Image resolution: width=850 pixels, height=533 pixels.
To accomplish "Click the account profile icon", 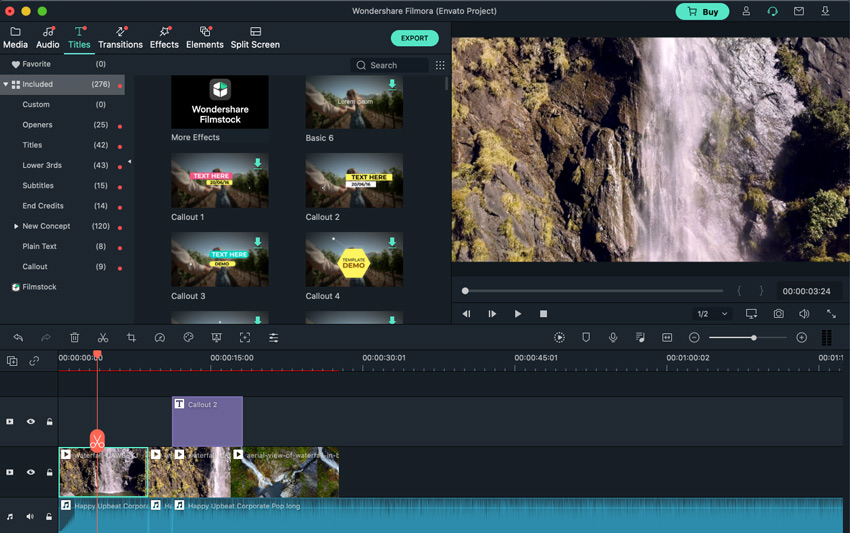I will click(746, 11).
